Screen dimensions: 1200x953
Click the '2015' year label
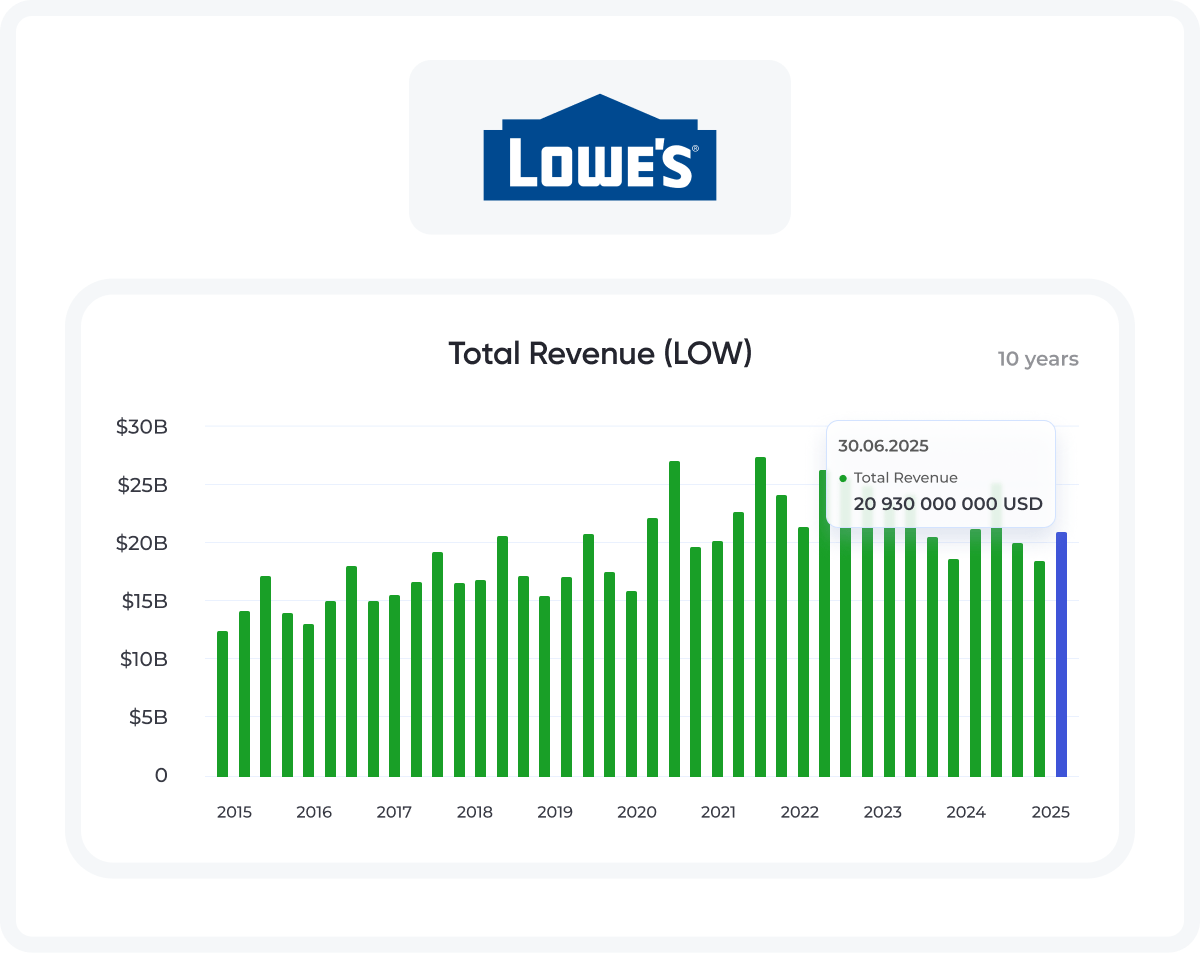coord(234,812)
